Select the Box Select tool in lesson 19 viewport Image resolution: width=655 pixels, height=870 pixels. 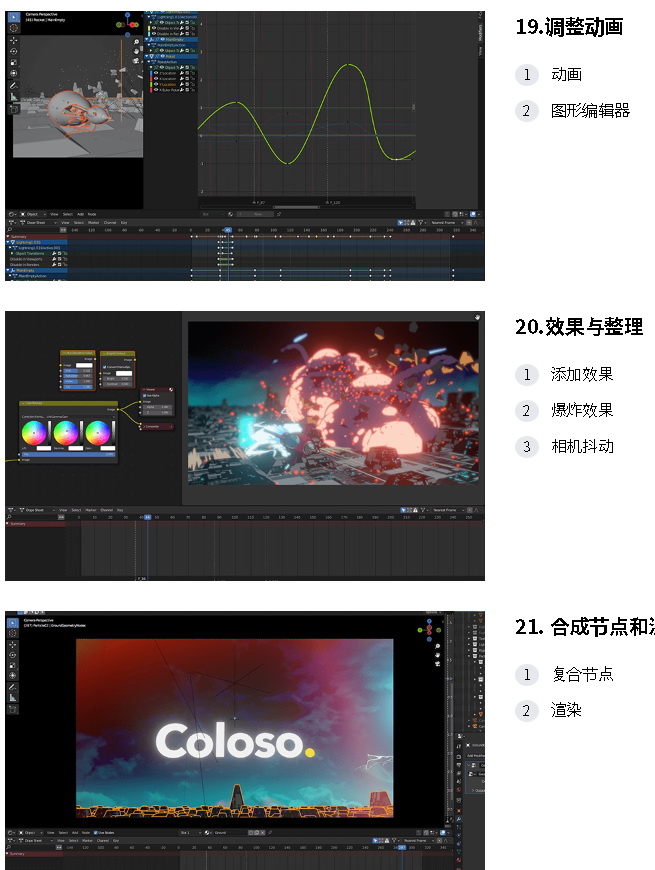pos(13,17)
